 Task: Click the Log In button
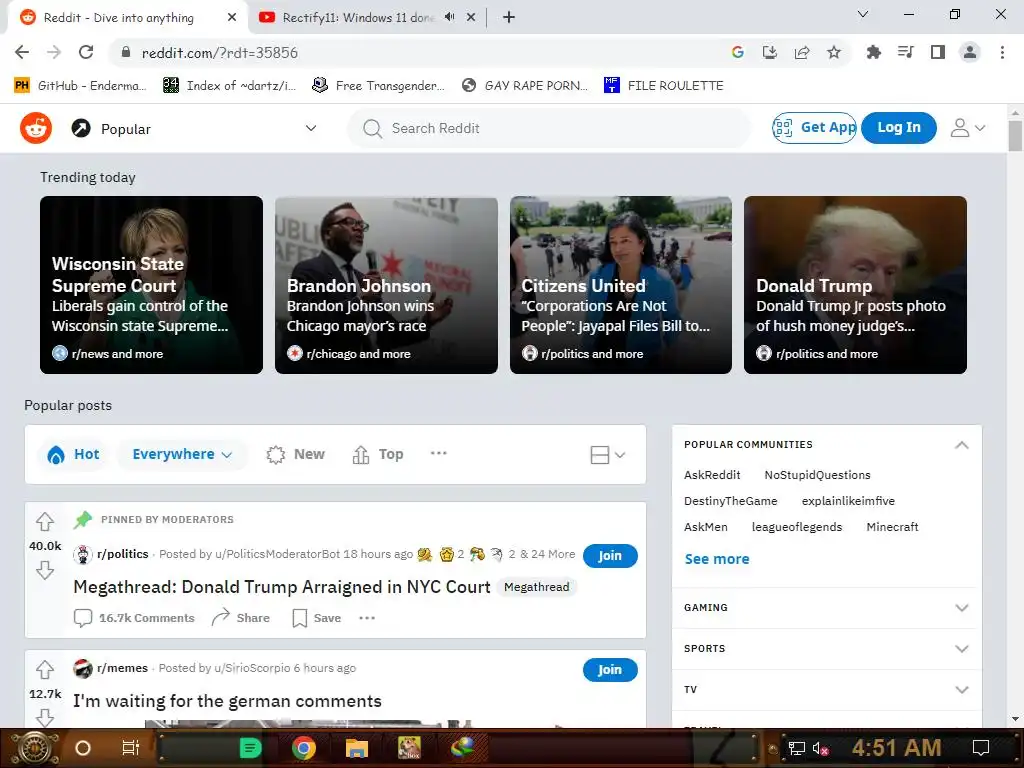pos(899,127)
